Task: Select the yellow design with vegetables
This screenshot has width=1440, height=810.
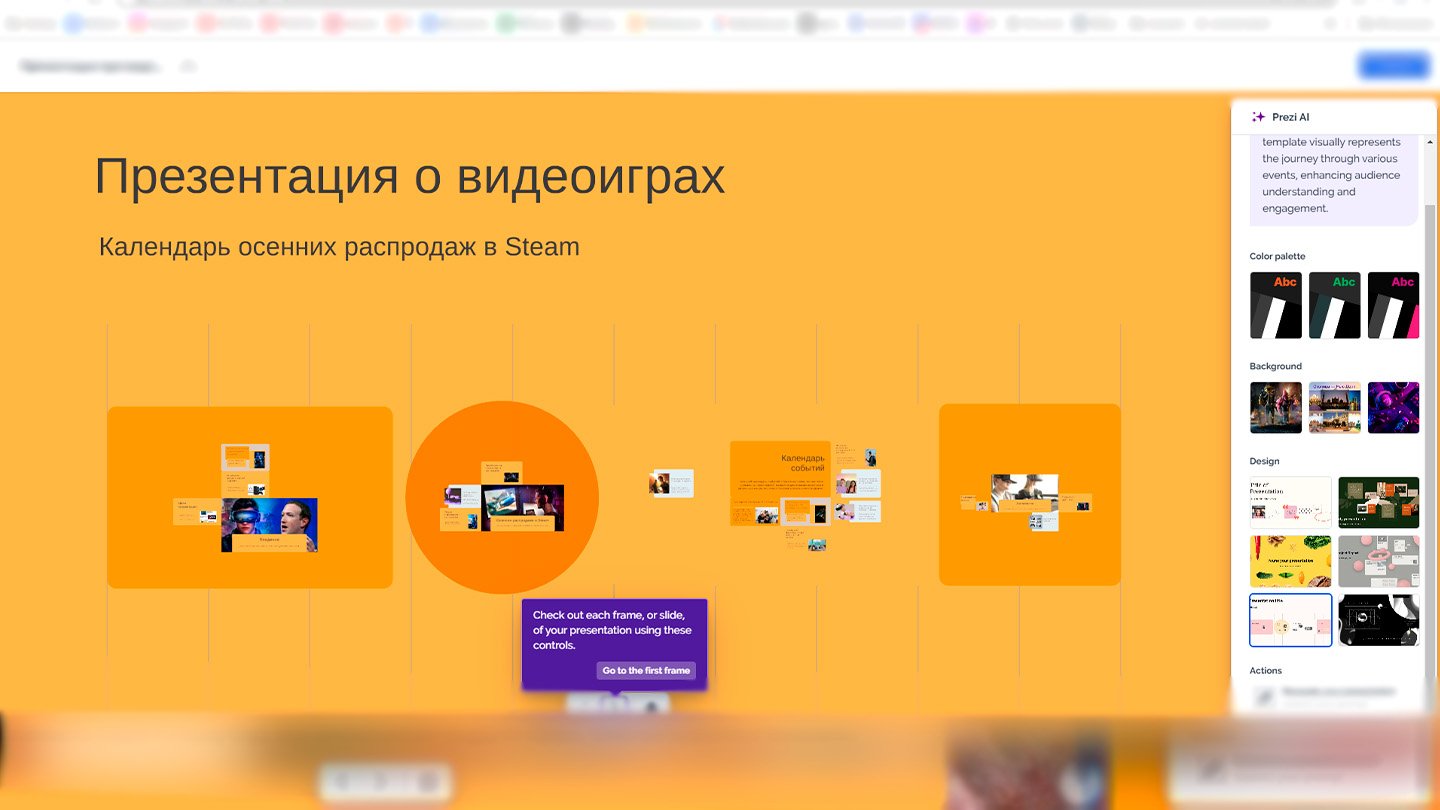Action: click(1290, 561)
